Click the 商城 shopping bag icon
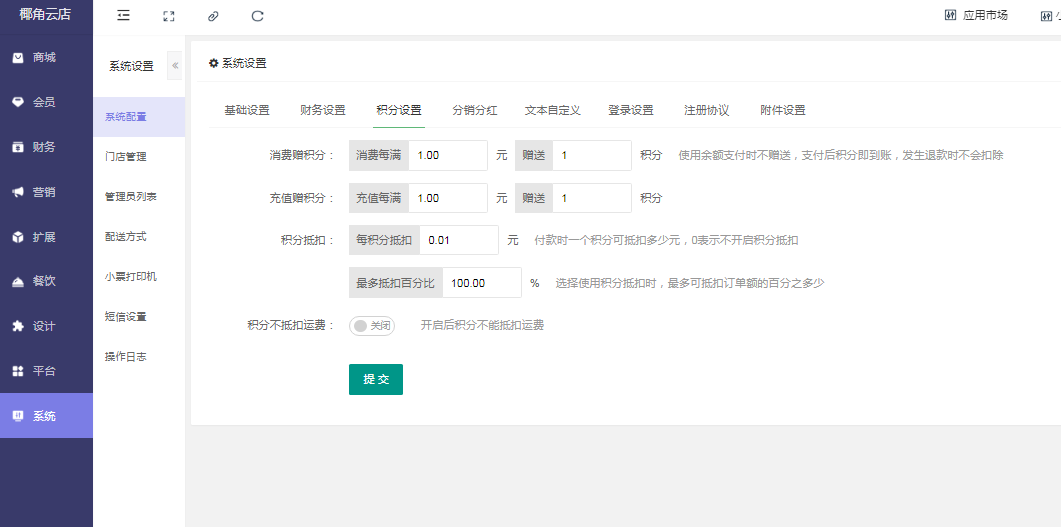This screenshot has width=1061, height=527. coord(18,58)
